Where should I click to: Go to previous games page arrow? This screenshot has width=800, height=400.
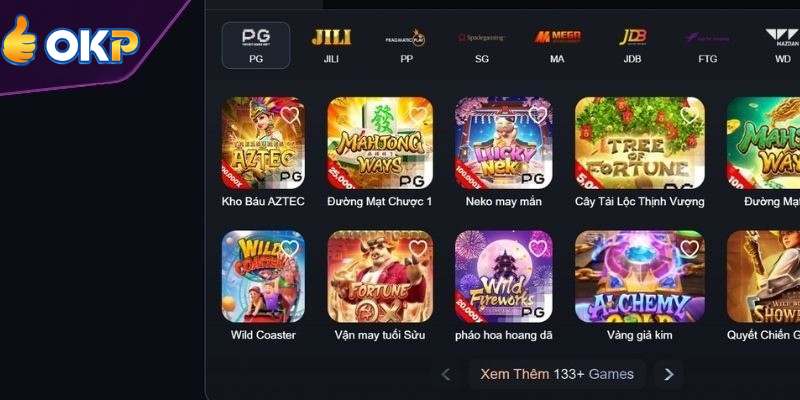tap(445, 374)
